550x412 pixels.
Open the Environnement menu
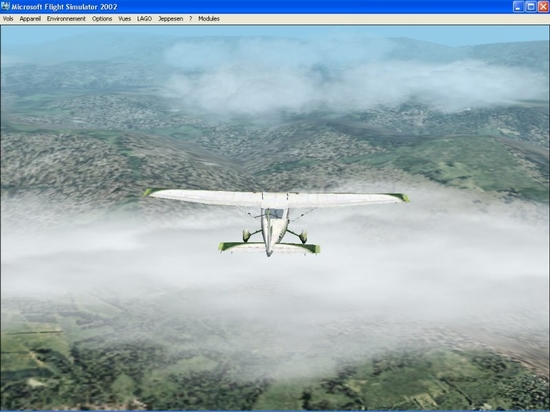tap(66, 19)
